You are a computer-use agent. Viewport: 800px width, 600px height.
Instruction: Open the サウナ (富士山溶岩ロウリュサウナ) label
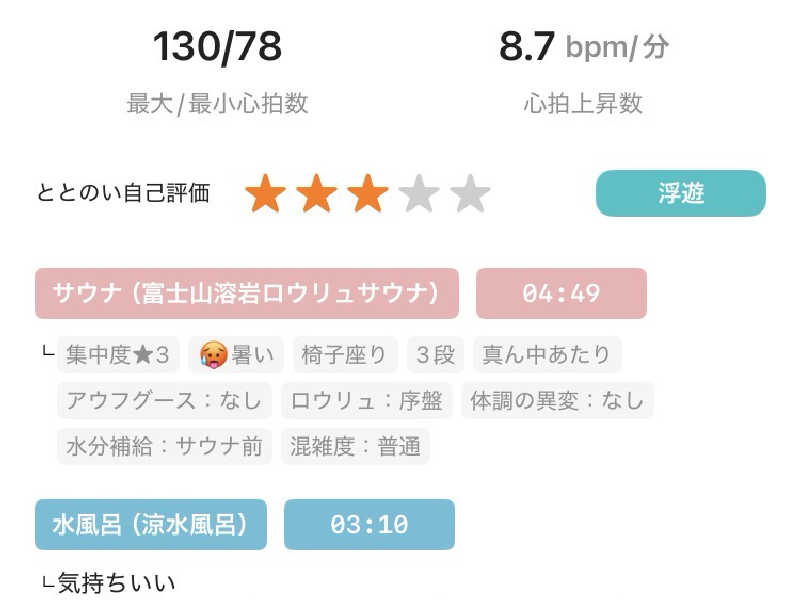point(247,293)
